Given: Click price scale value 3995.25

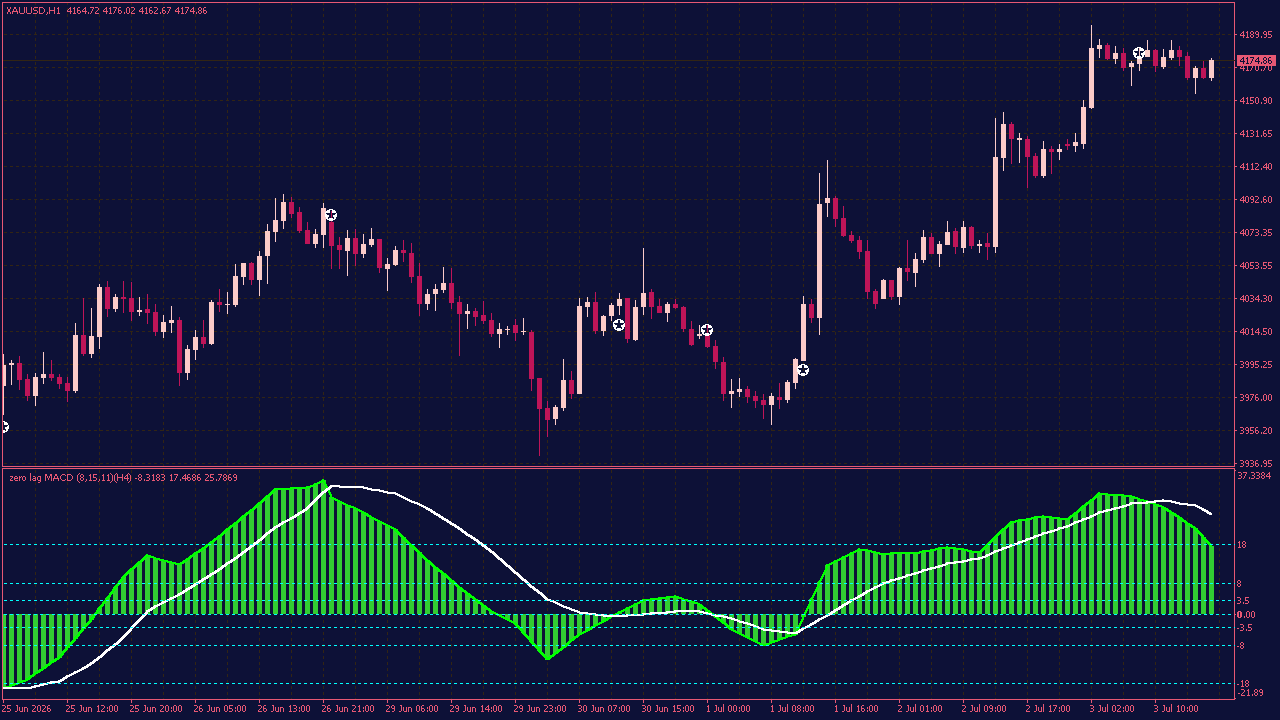Looking at the screenshot, I should [1255, 365].
